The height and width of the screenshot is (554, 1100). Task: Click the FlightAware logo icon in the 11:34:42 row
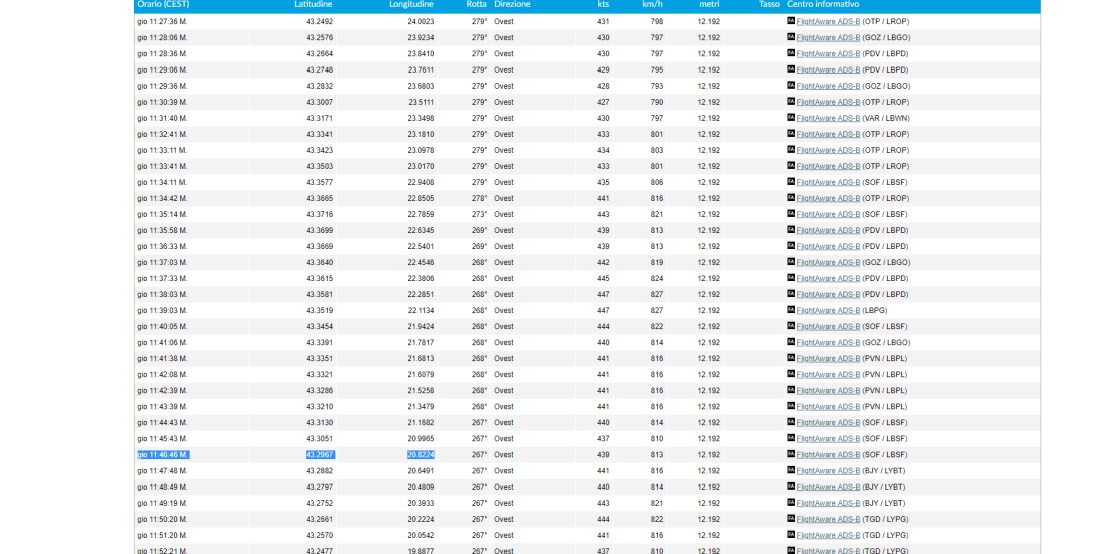791,198
